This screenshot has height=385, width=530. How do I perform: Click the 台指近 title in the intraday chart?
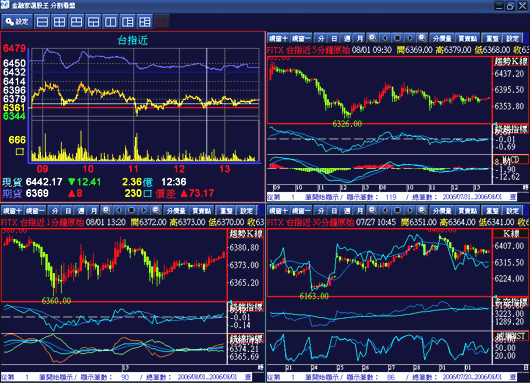tap(132, 41)
